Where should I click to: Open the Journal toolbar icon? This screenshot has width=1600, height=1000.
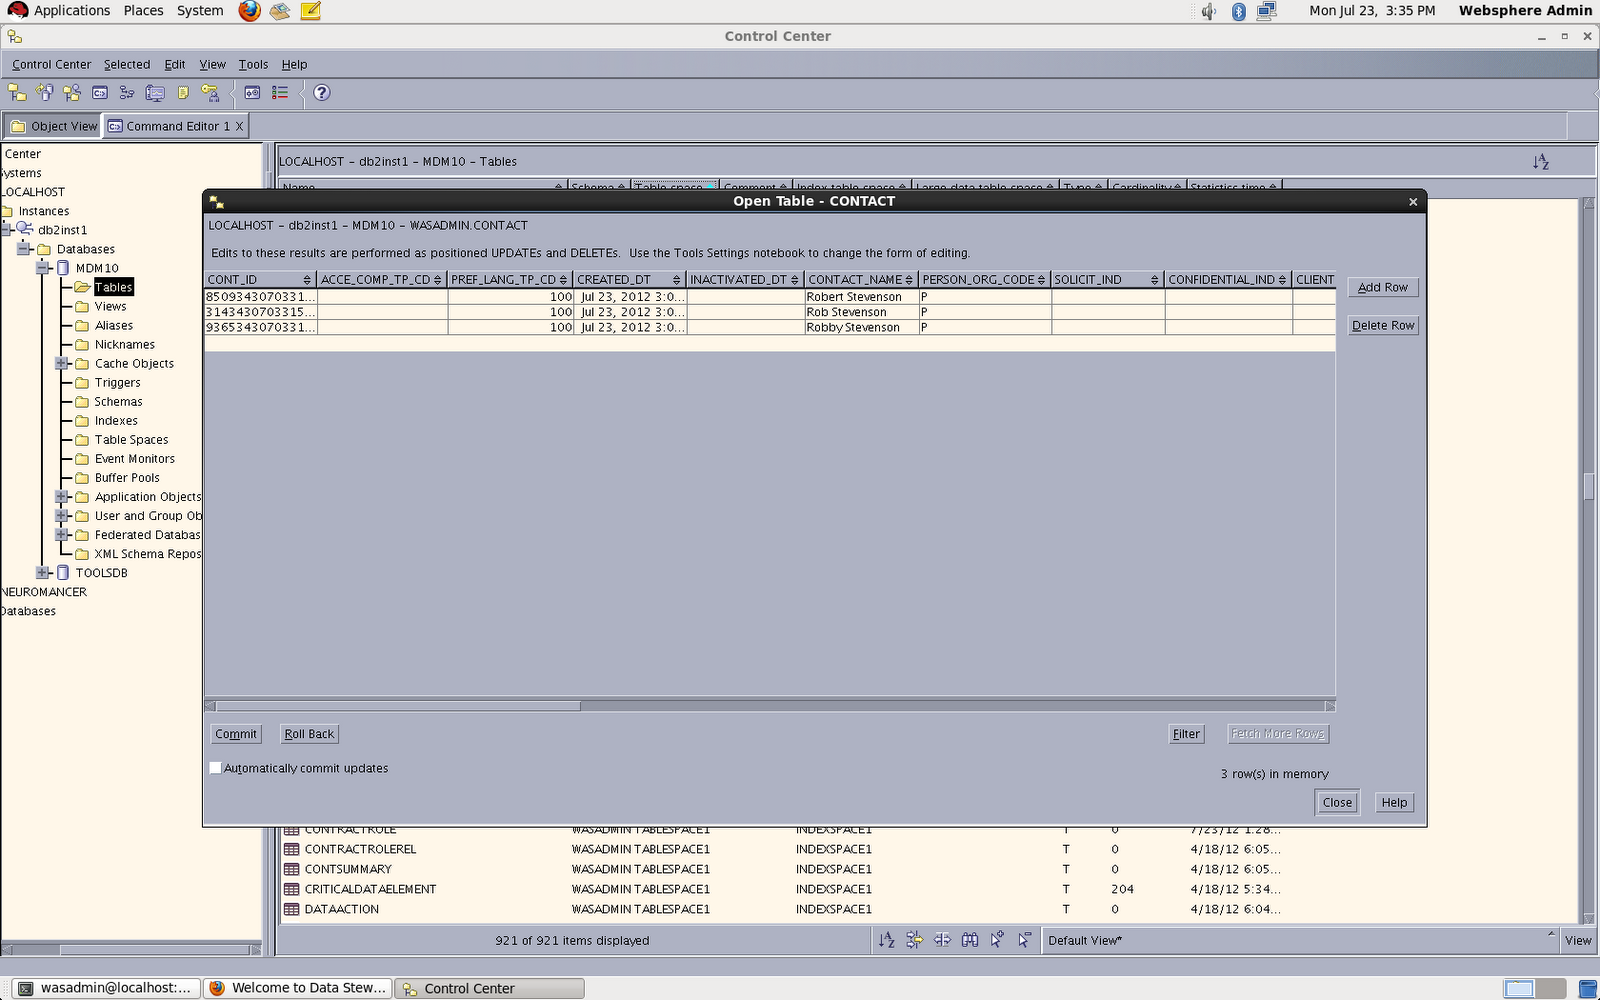182,93
